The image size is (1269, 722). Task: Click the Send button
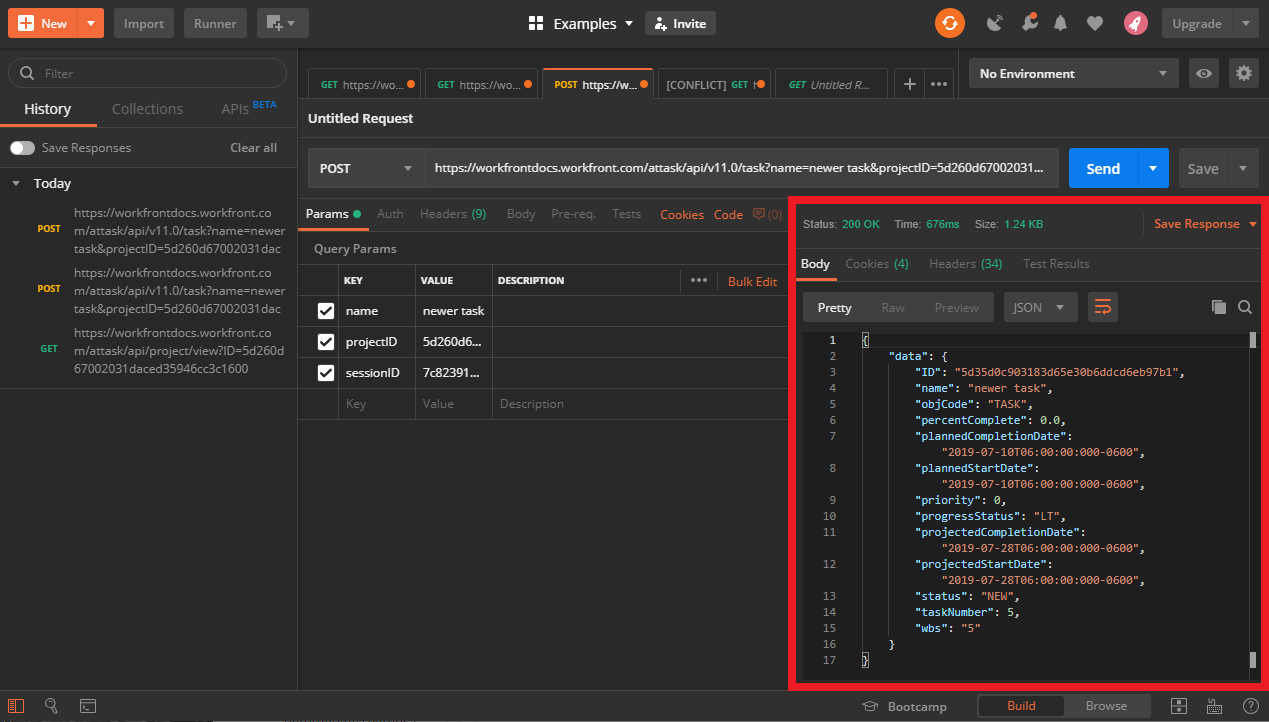[x=1103, y=168]
